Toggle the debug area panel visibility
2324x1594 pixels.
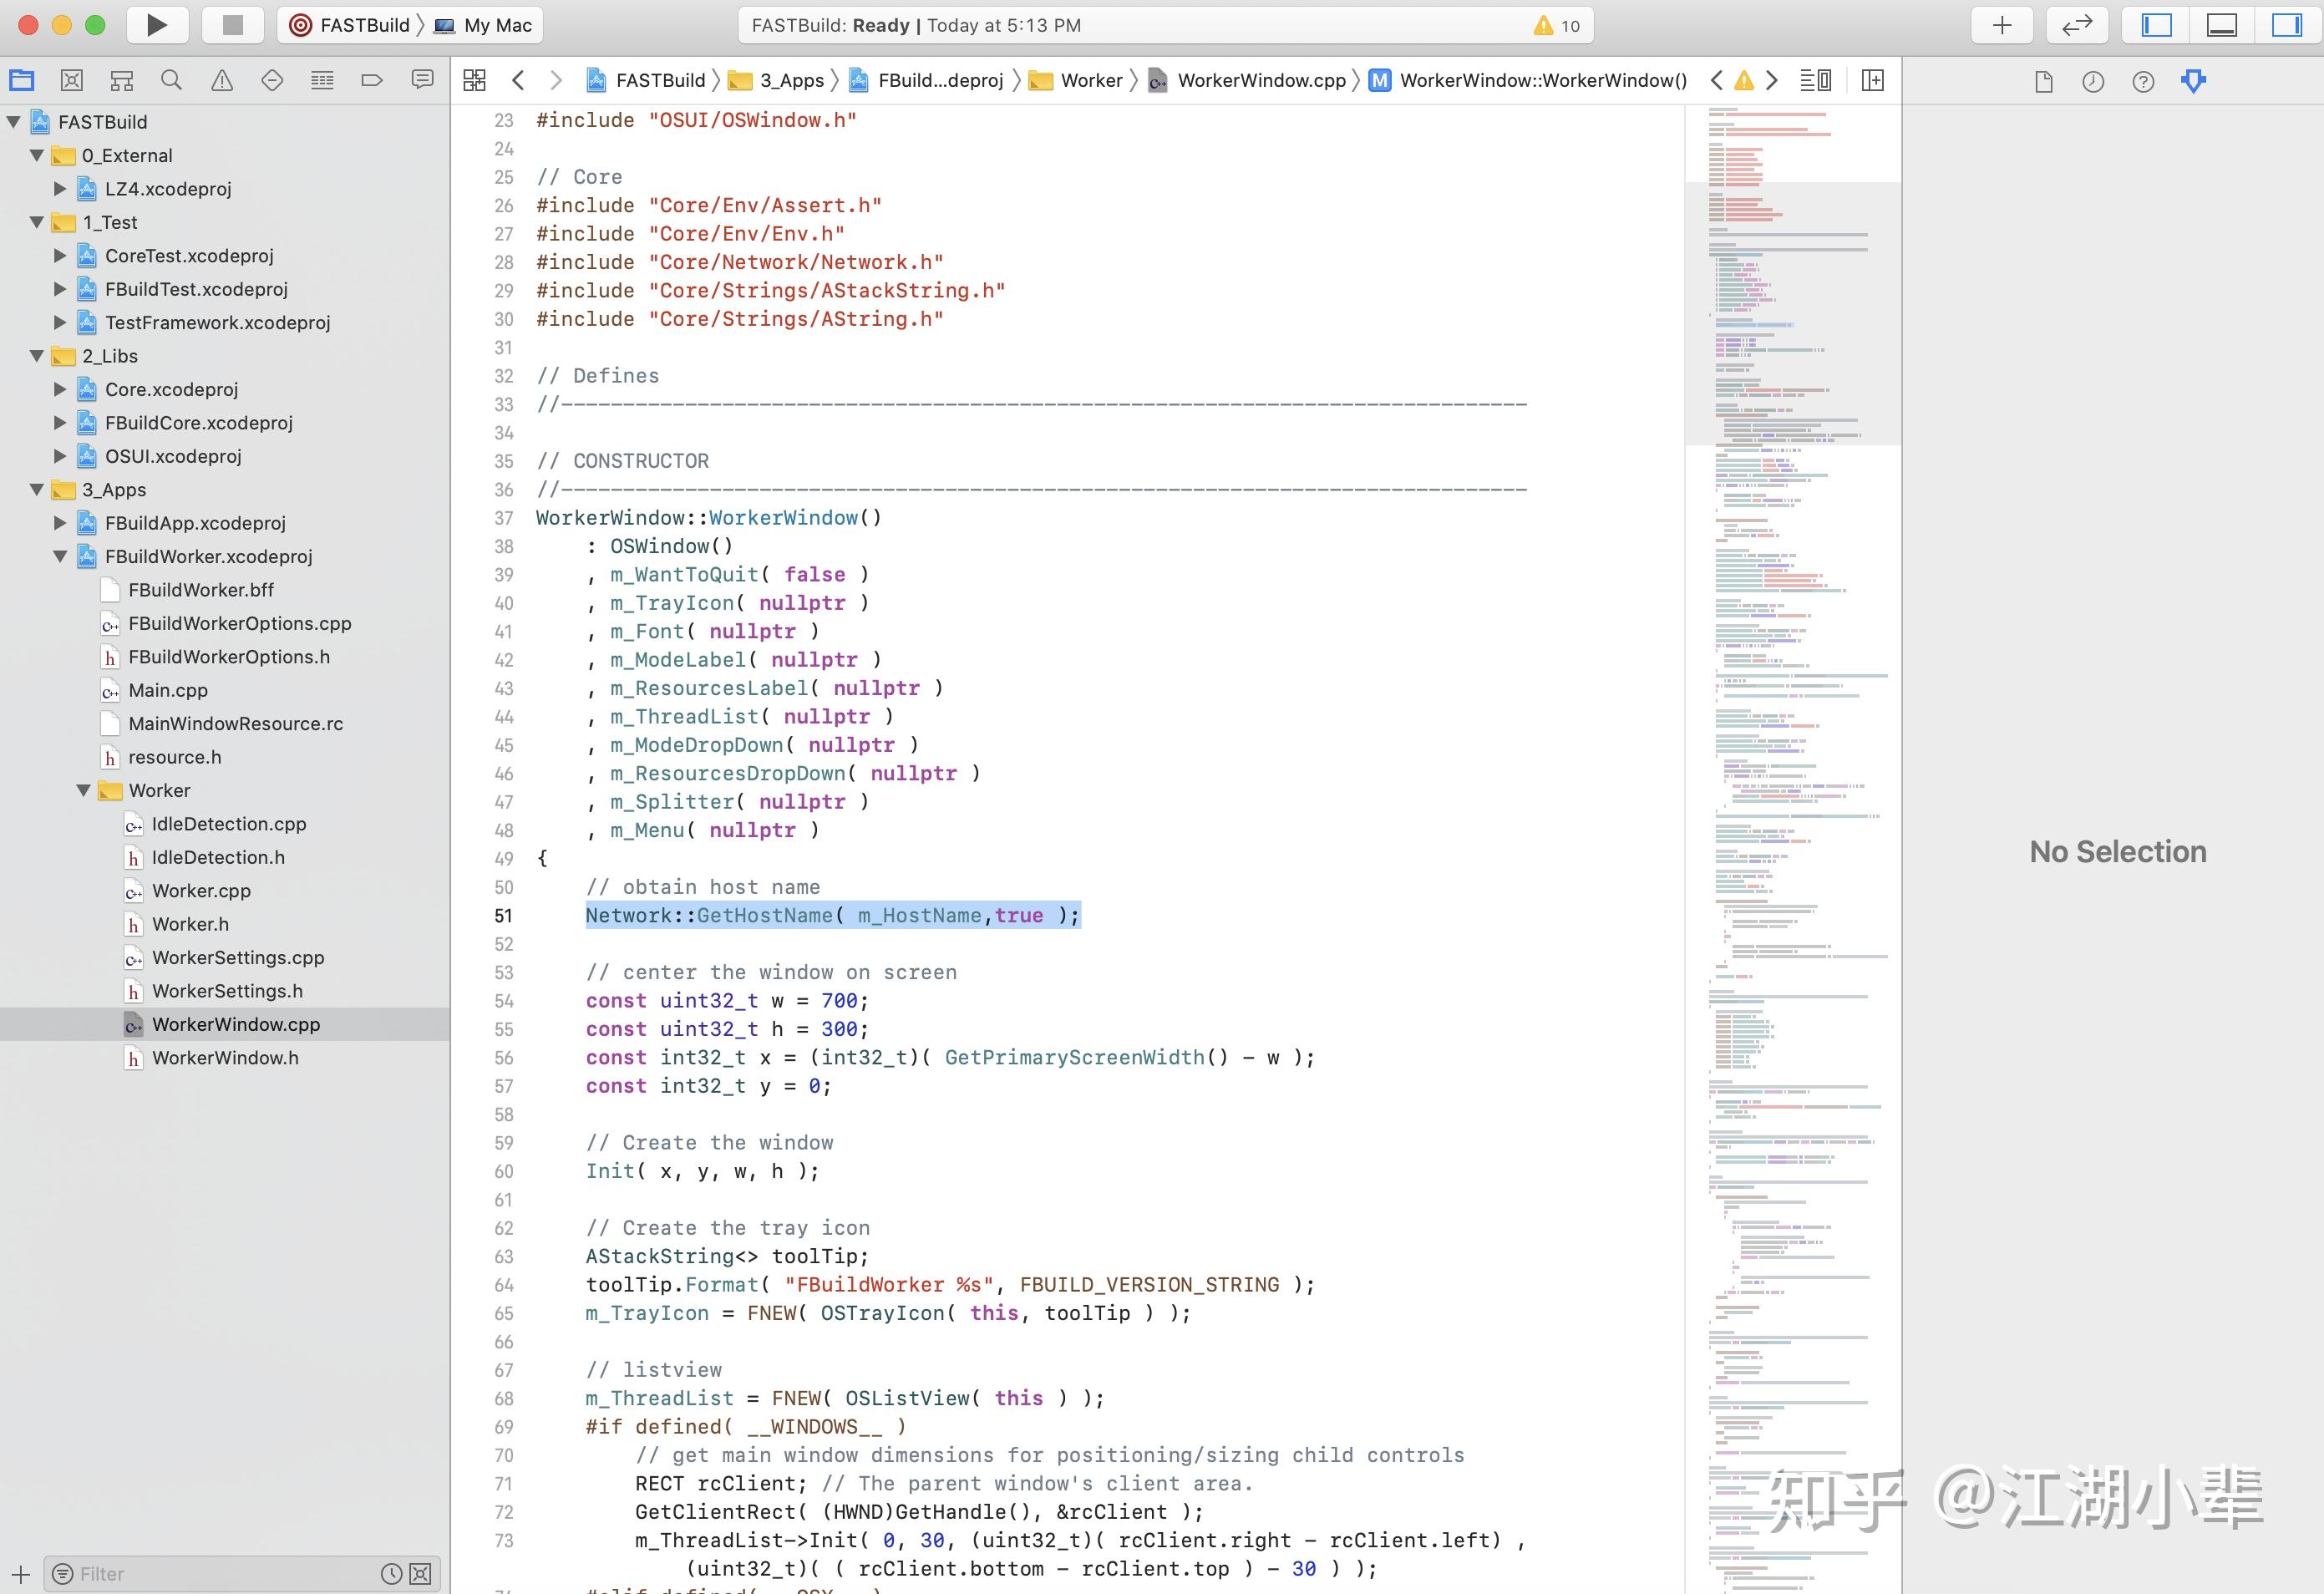tap(2221, 25)
